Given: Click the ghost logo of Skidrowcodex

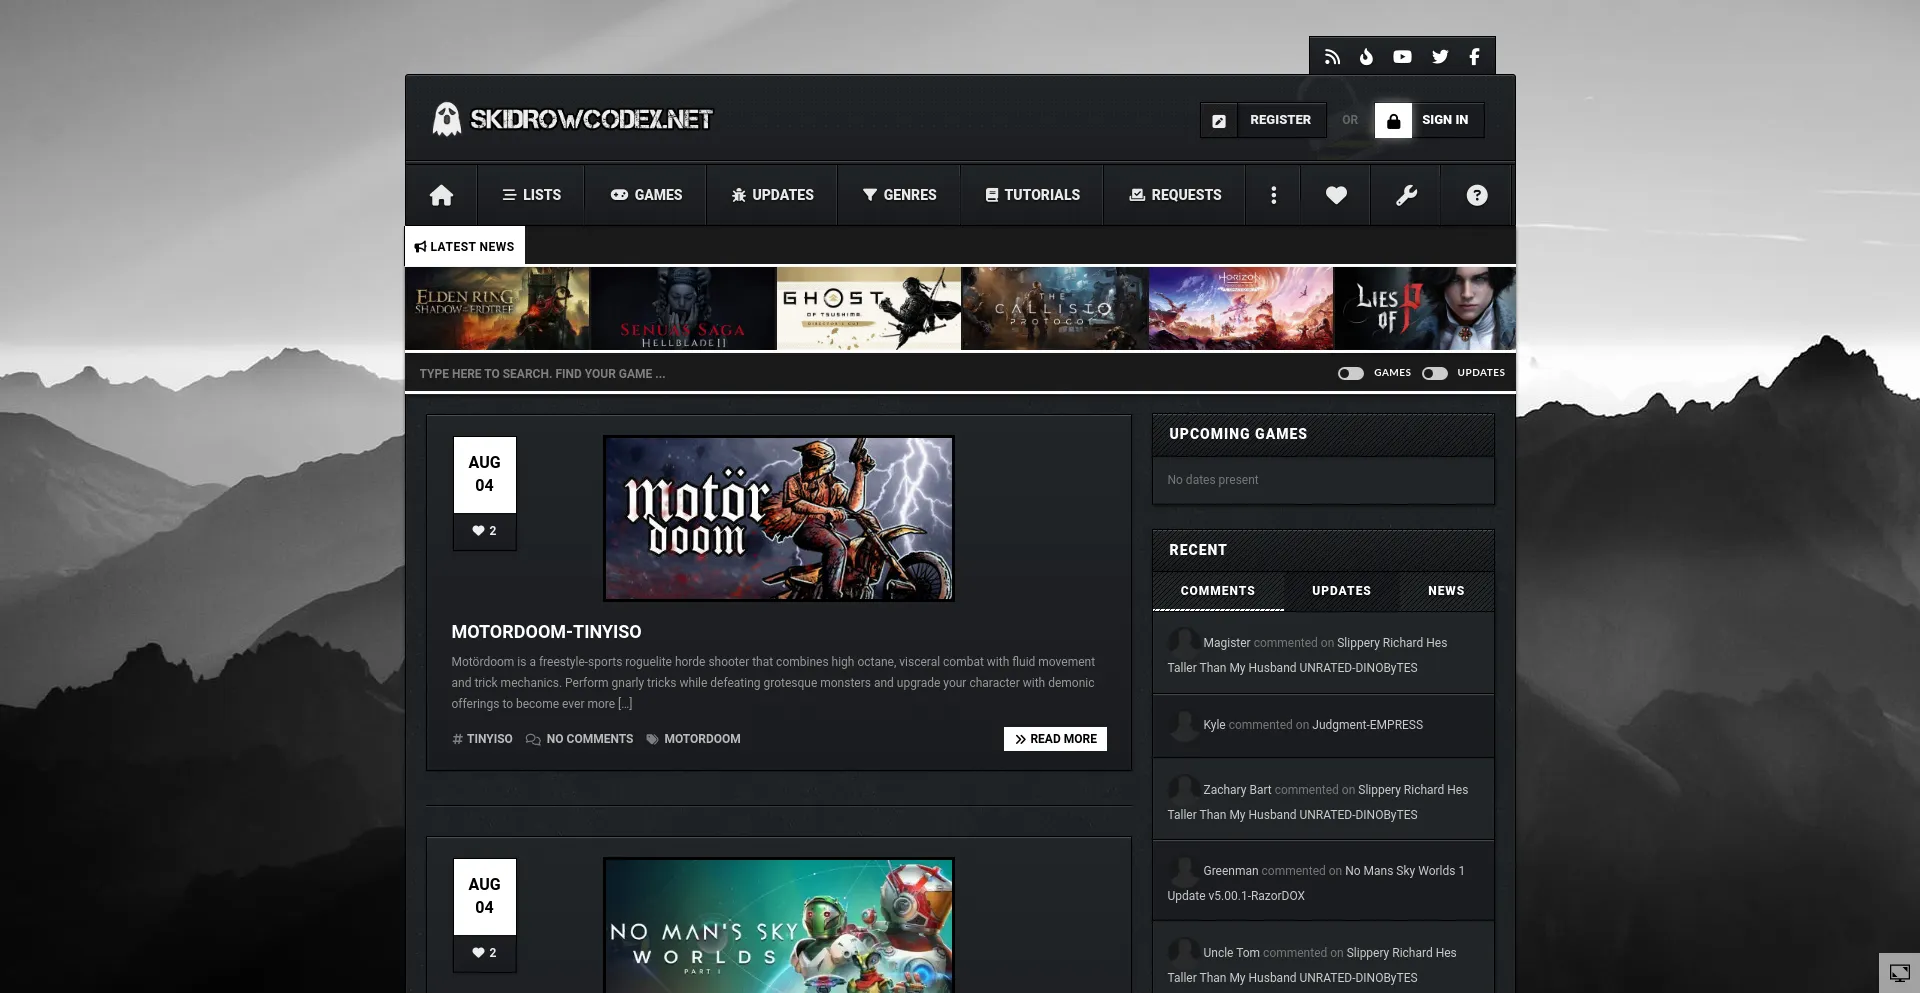Looking at the screenshot, I should 446,119.
